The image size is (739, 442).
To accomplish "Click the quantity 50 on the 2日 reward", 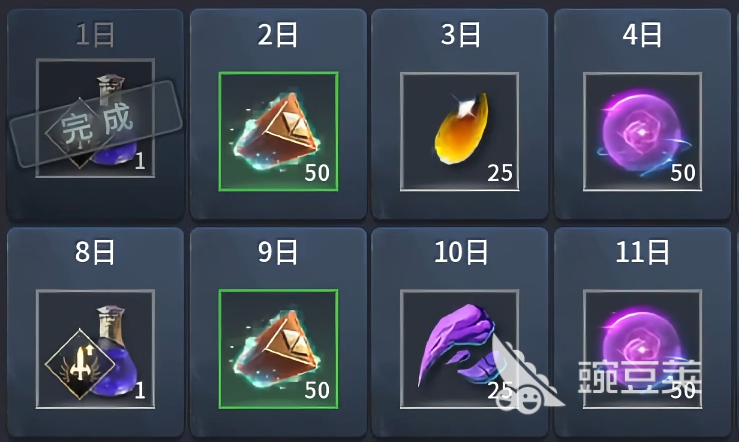I will (x=317, y=173).
